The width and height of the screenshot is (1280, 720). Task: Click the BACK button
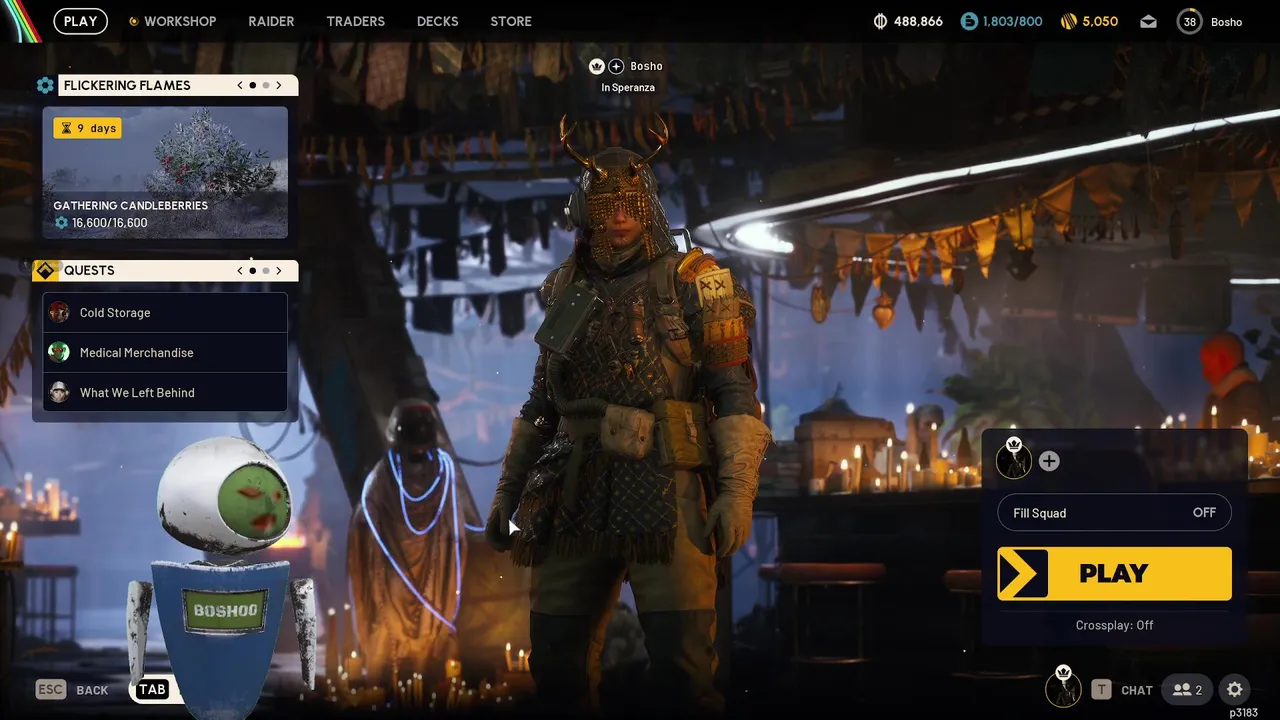pyautogui.click(x=92, y=690)
